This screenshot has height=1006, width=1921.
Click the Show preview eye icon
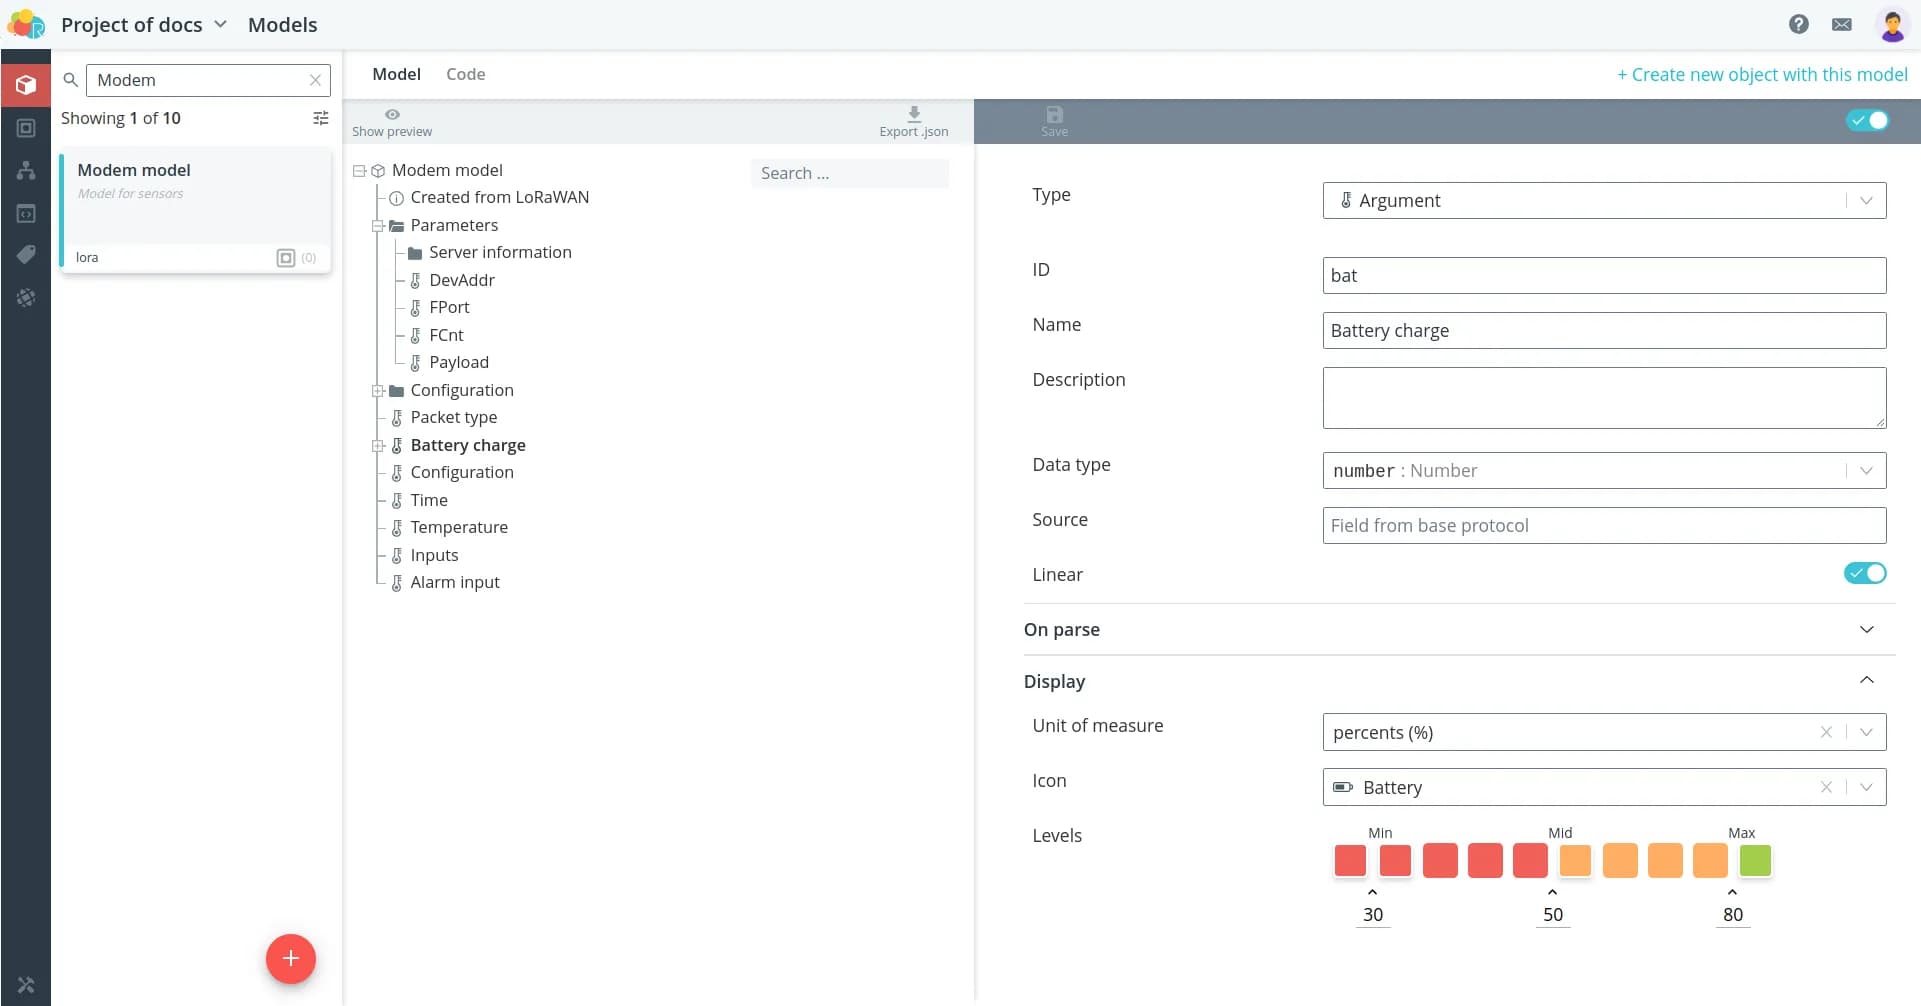pyautogui.click(x=392, y=115)
